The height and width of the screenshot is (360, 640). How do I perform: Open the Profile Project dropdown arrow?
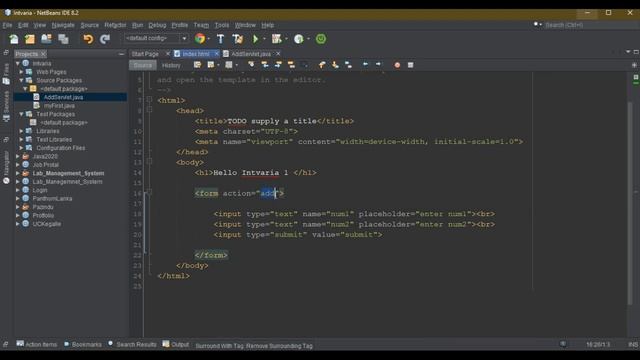point(308,39)
